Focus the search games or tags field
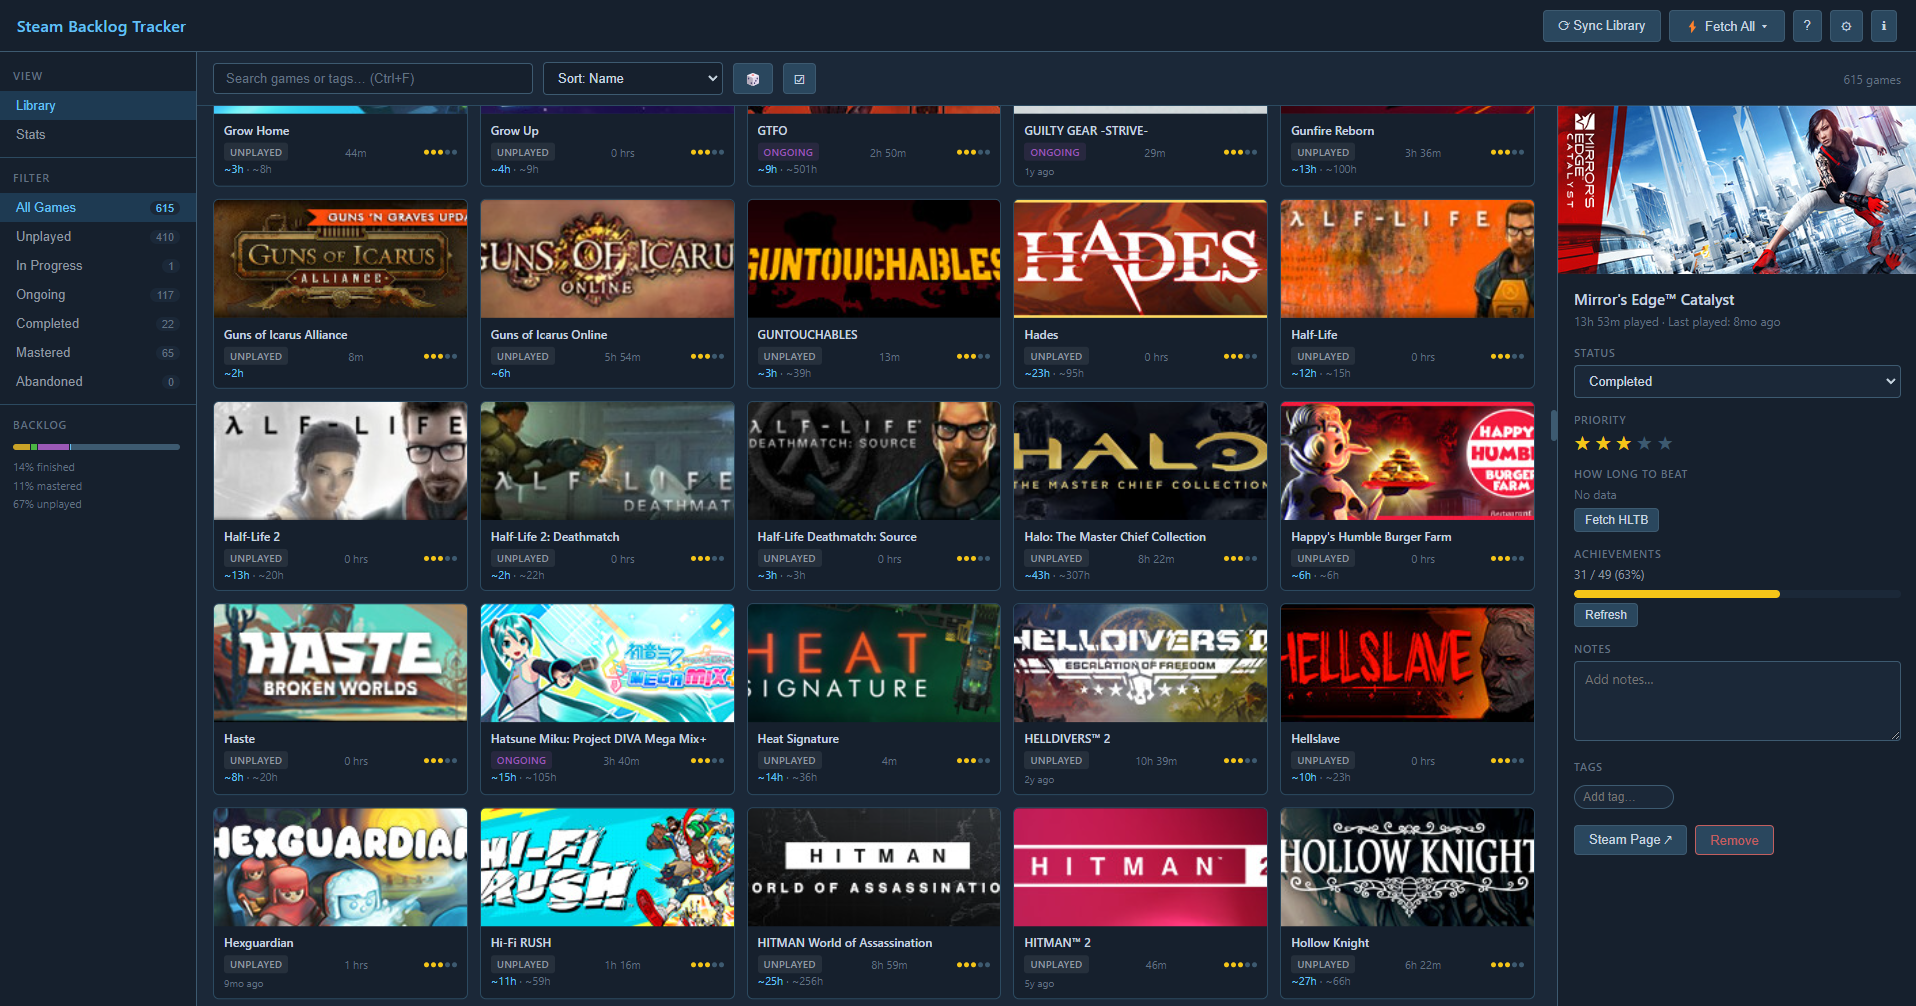 (x=373, y=79)
